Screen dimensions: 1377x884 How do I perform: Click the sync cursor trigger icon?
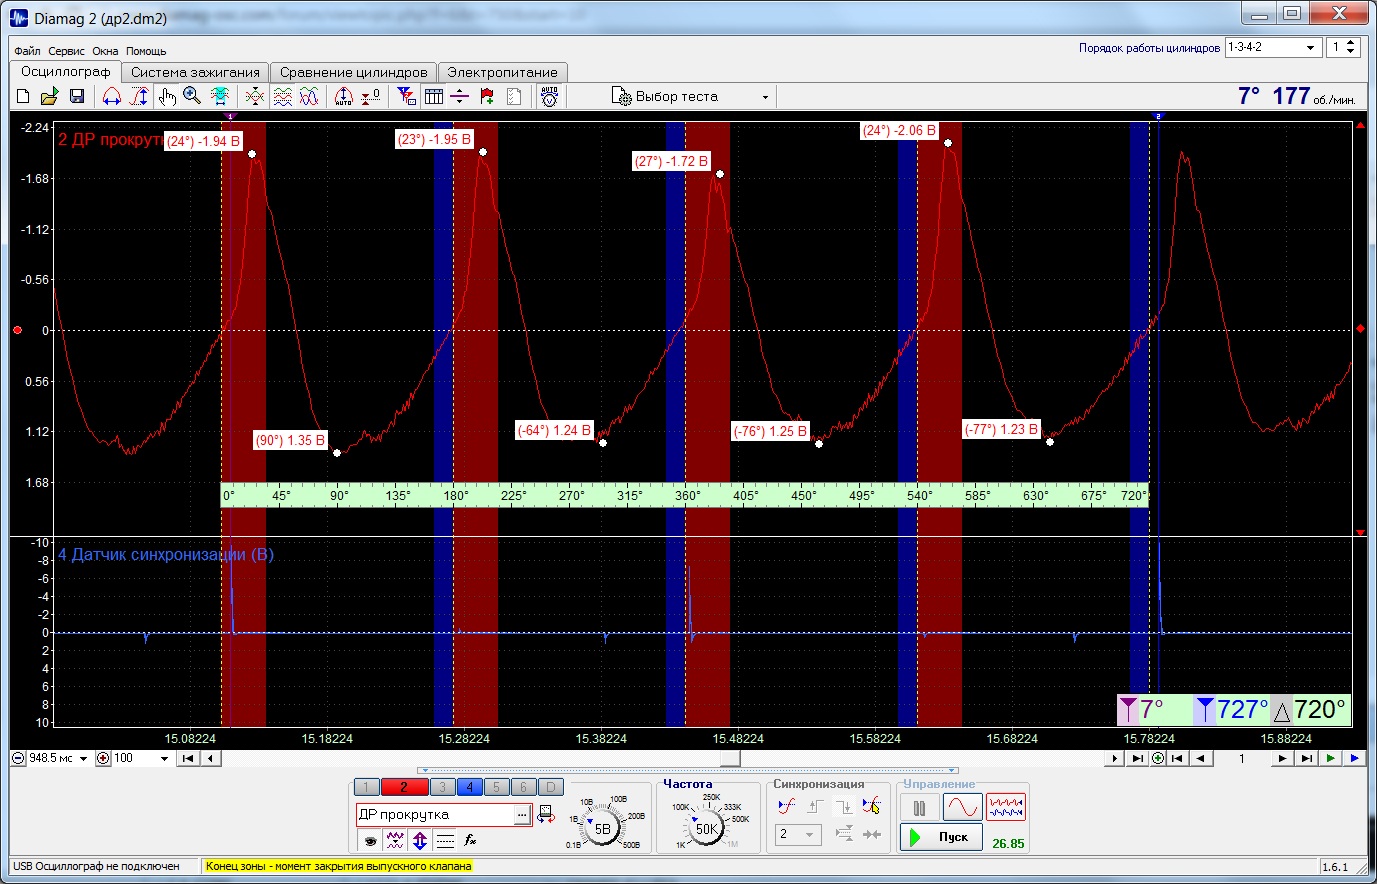[x=871, y=806]
